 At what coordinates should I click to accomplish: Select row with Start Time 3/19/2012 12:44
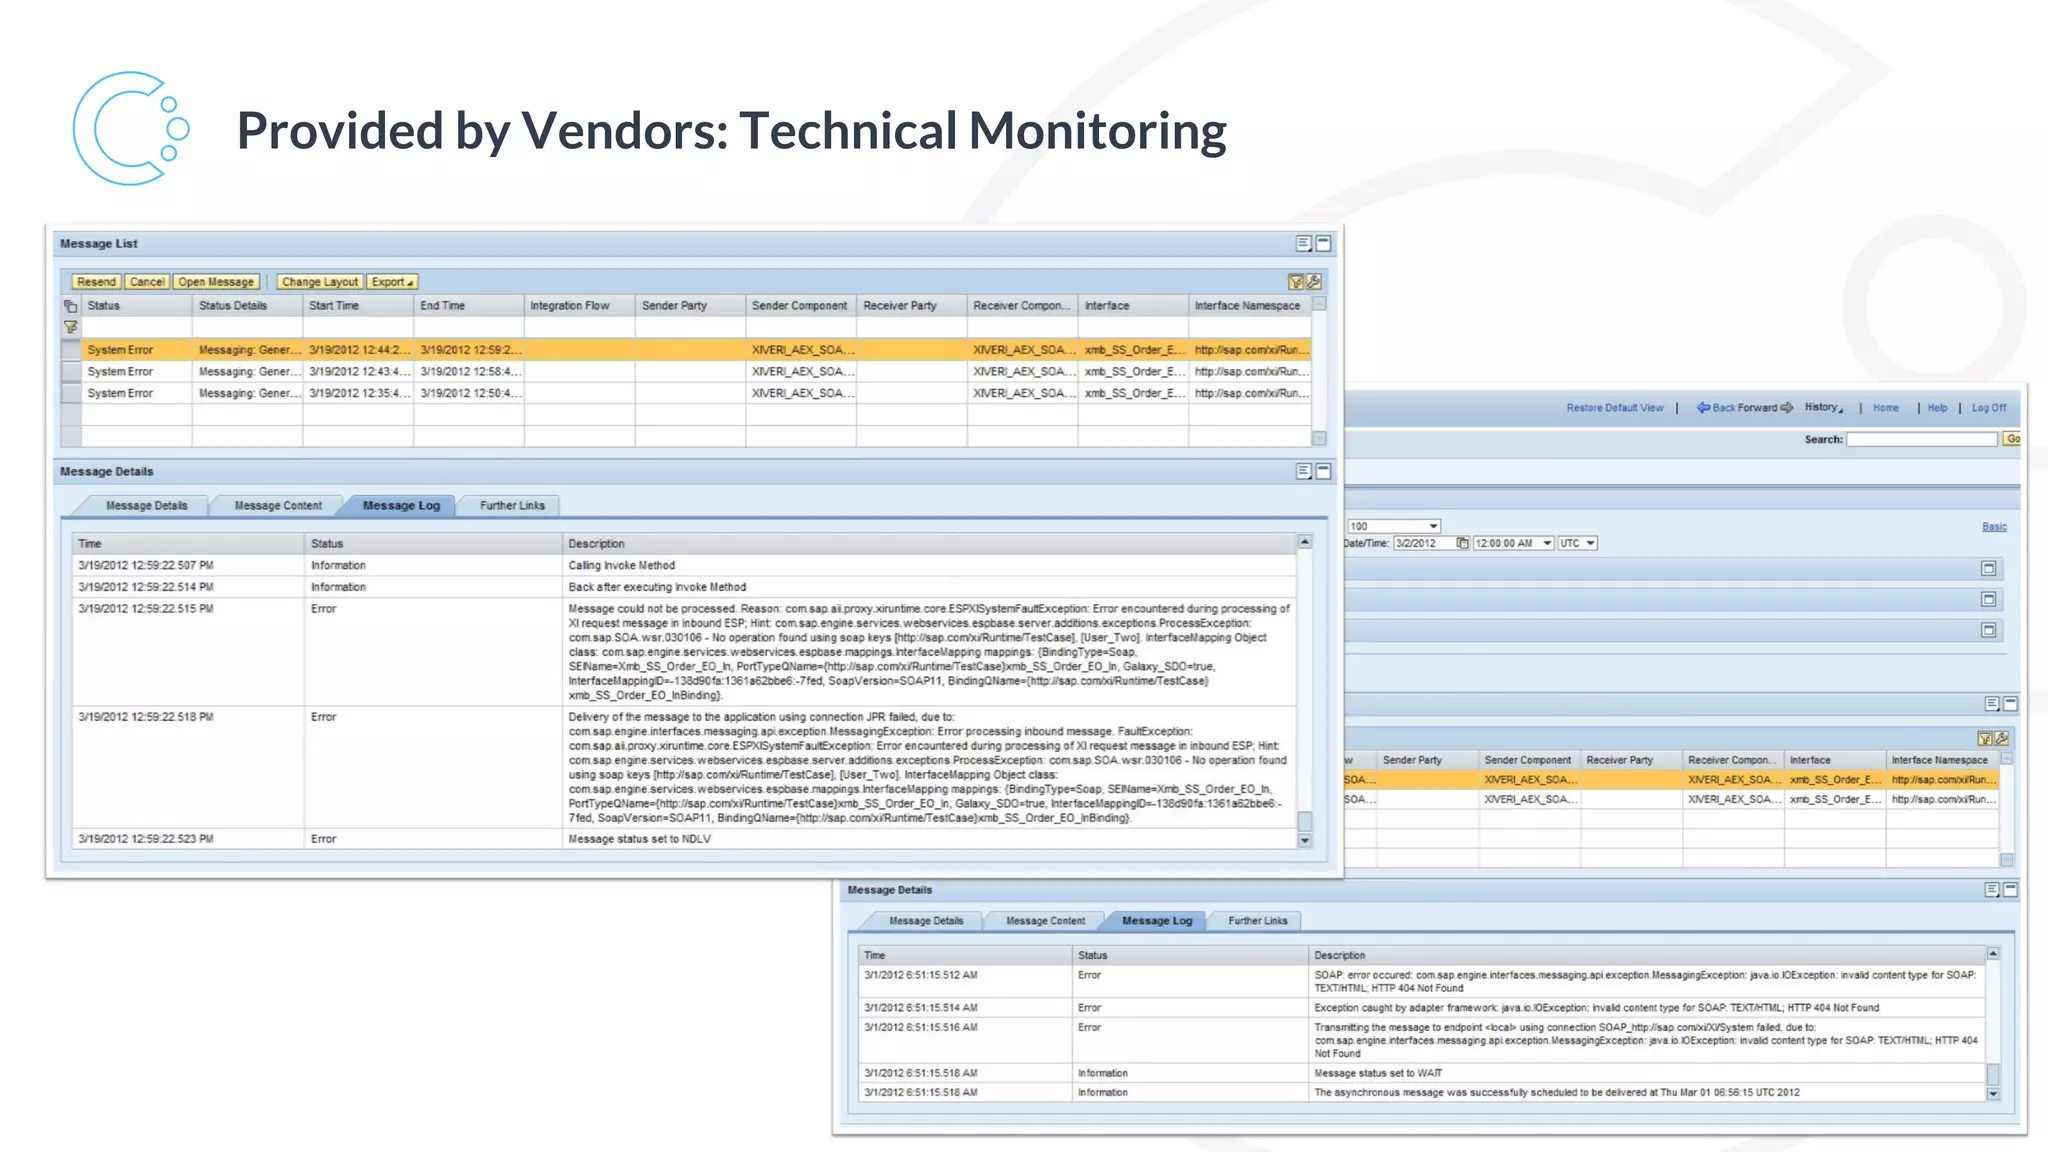(x=685, y=350)
